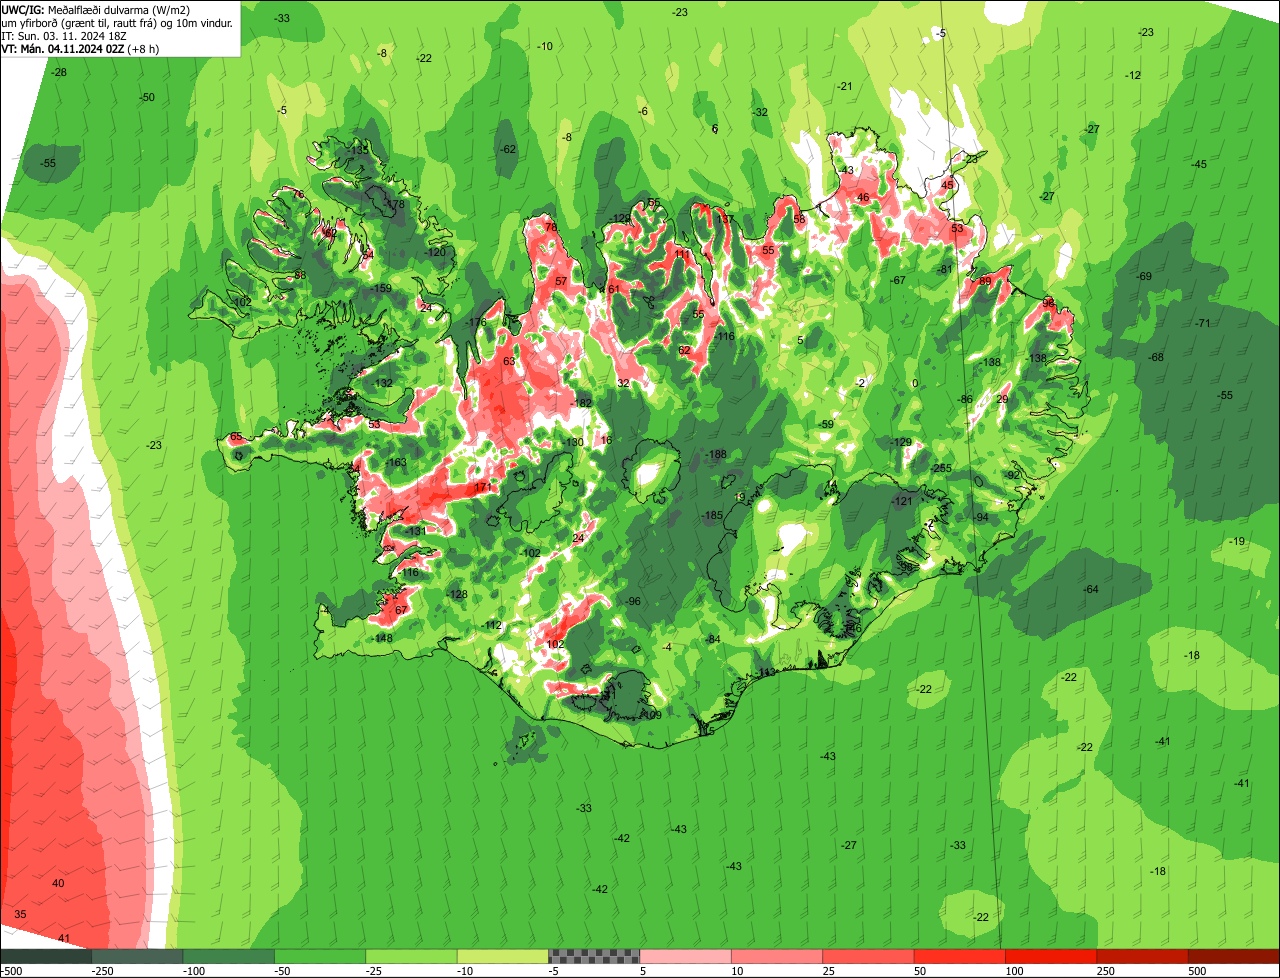Click the -64 value over the southeast sea
The height and width of the screenshot is (978, 1280).
1091,590
